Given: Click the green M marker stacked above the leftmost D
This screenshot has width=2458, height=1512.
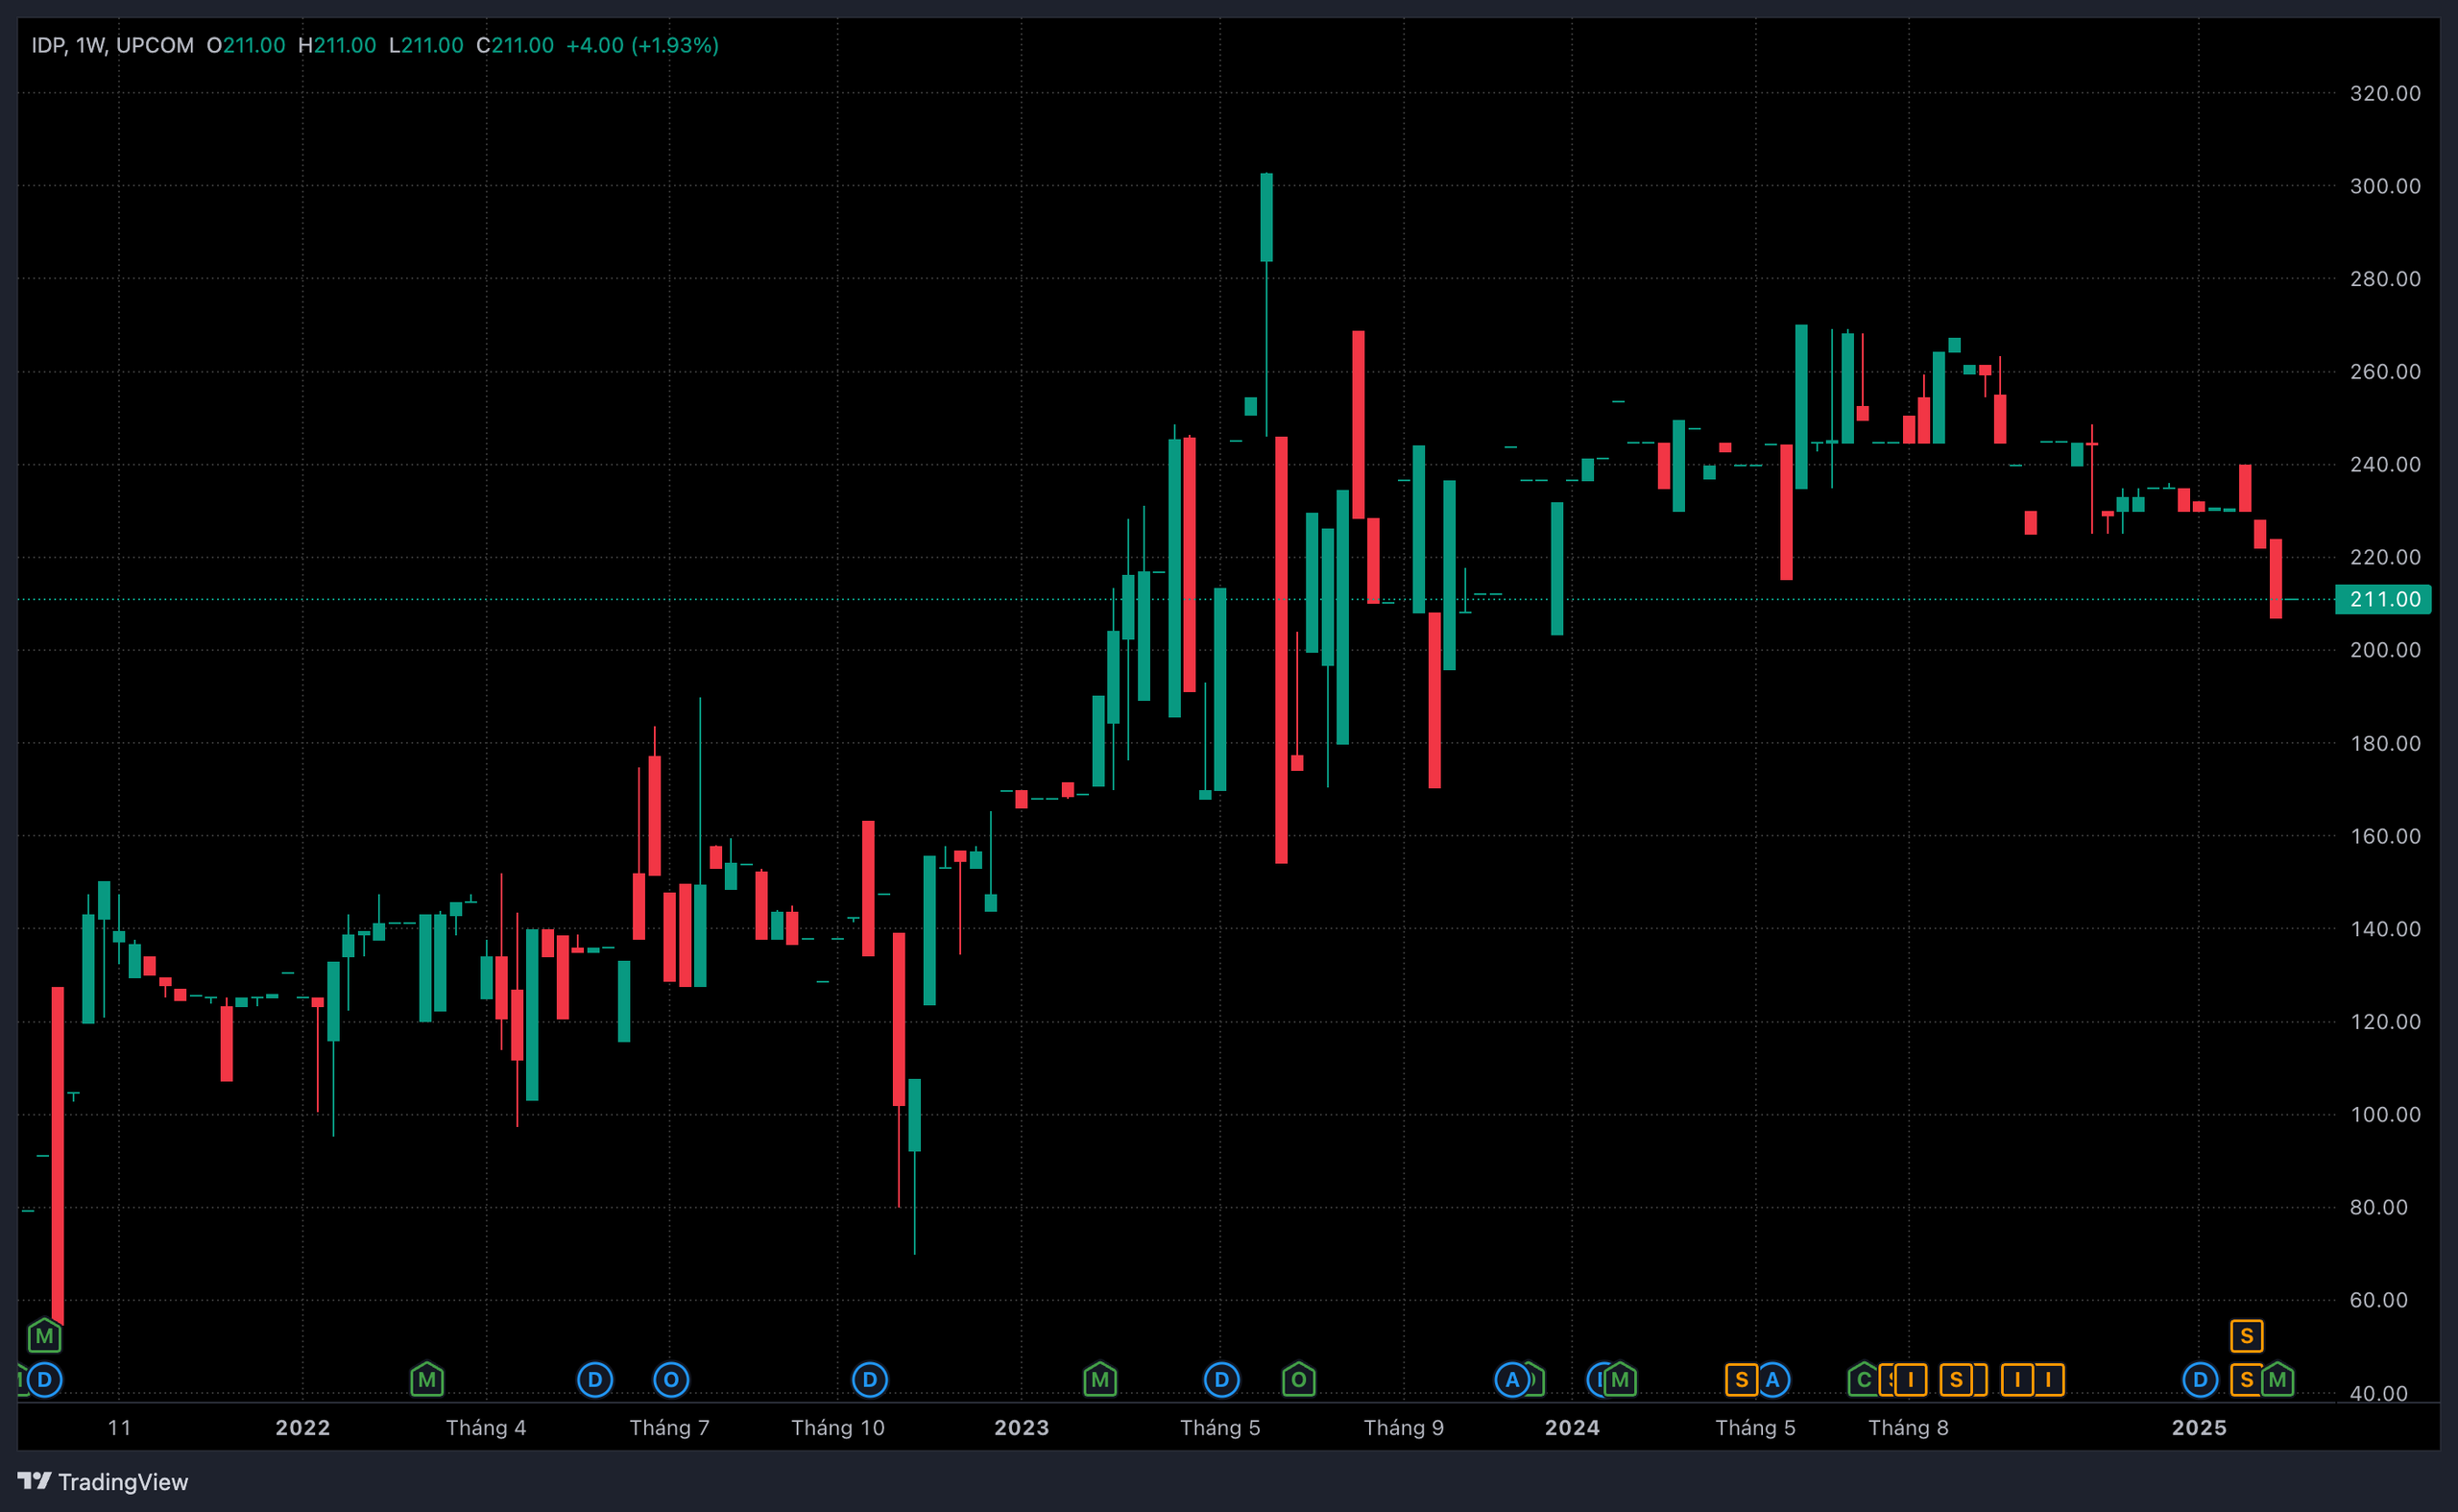Looking at the screenshot, I should click(44, 1336).
